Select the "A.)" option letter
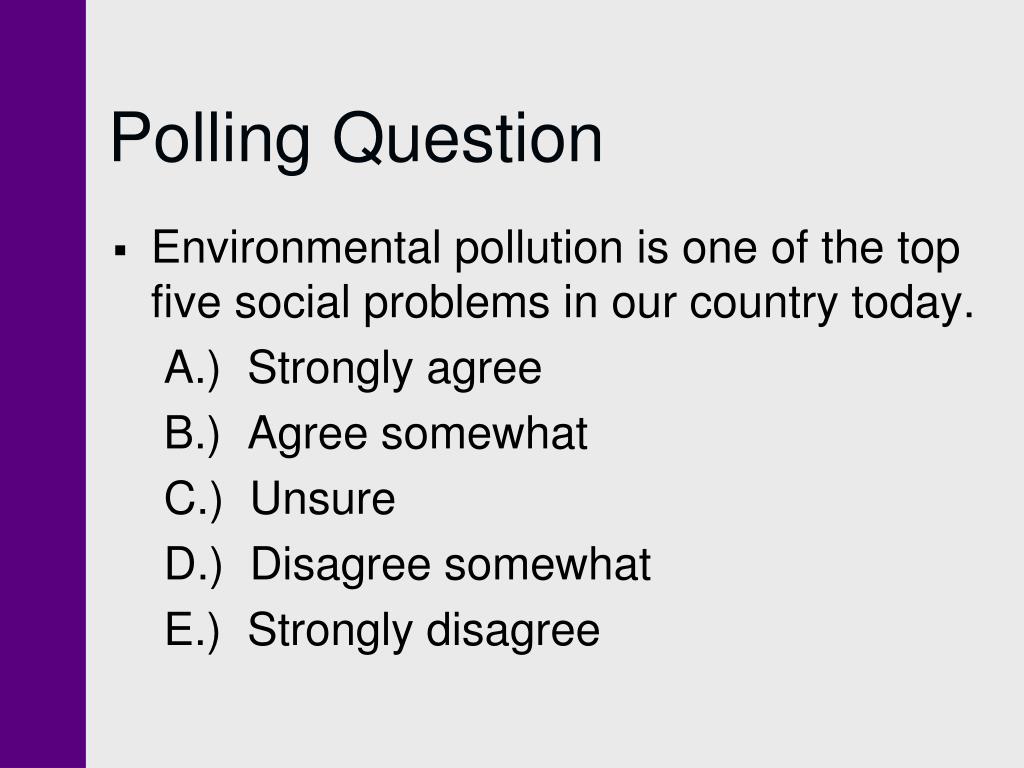This screenshot has height=768, width=1024. click(x=193, y=370)
